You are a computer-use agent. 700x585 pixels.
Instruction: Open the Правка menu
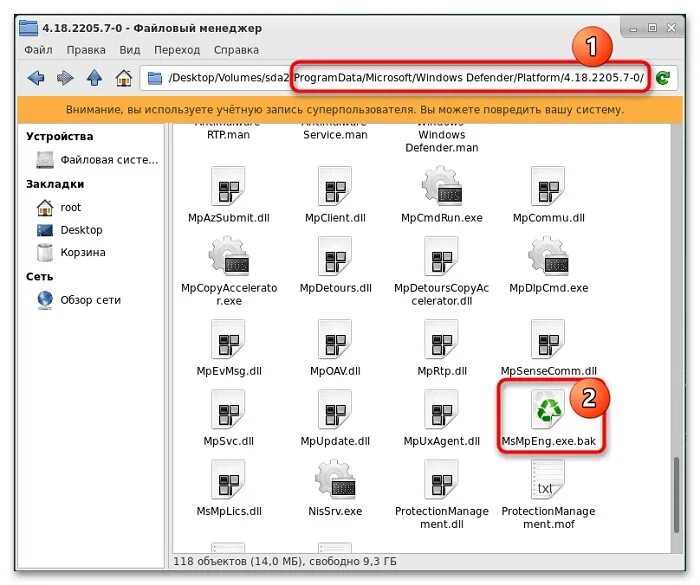[86, 50]
